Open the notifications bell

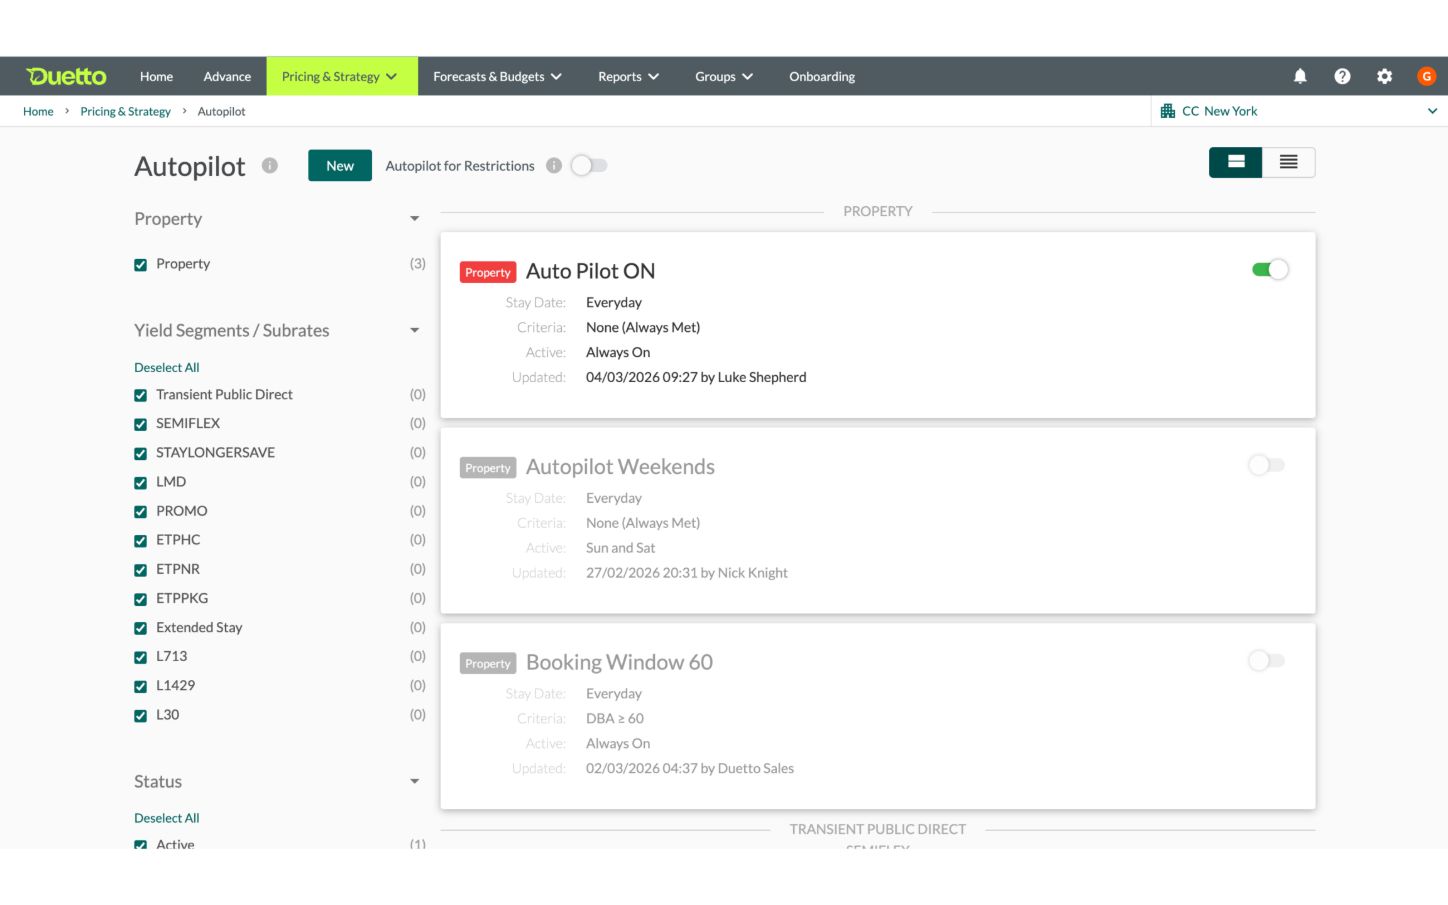[1300, 76]
